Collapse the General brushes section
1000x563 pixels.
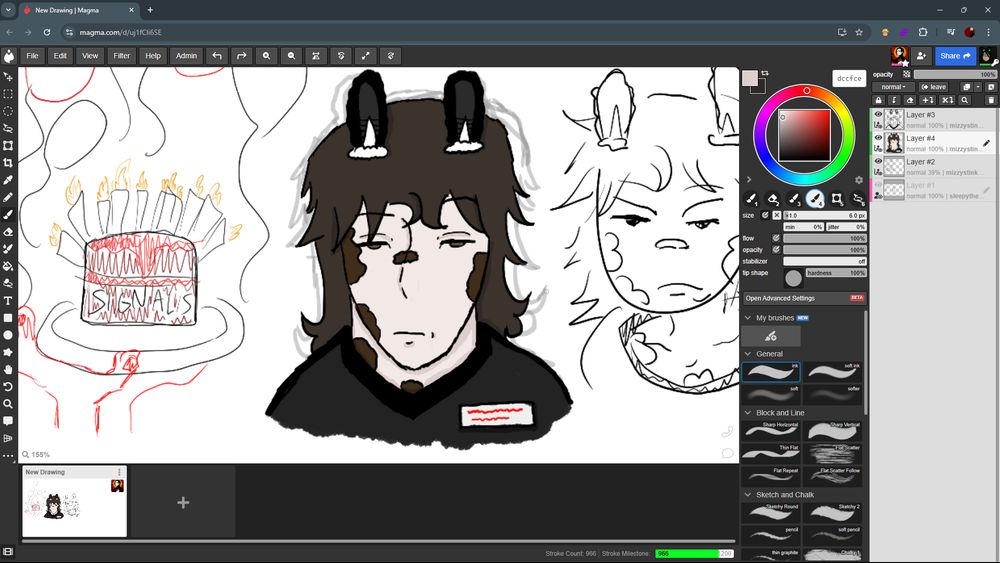click(748, 353)
